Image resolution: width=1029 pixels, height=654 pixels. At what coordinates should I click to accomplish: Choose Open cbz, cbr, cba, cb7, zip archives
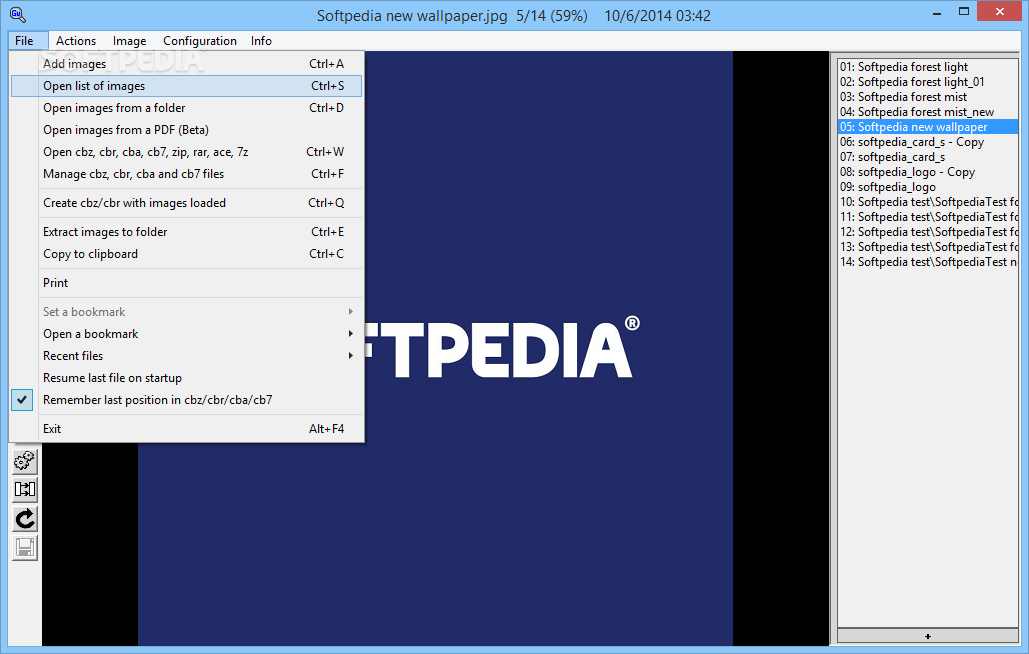click(x=187, y=152)
